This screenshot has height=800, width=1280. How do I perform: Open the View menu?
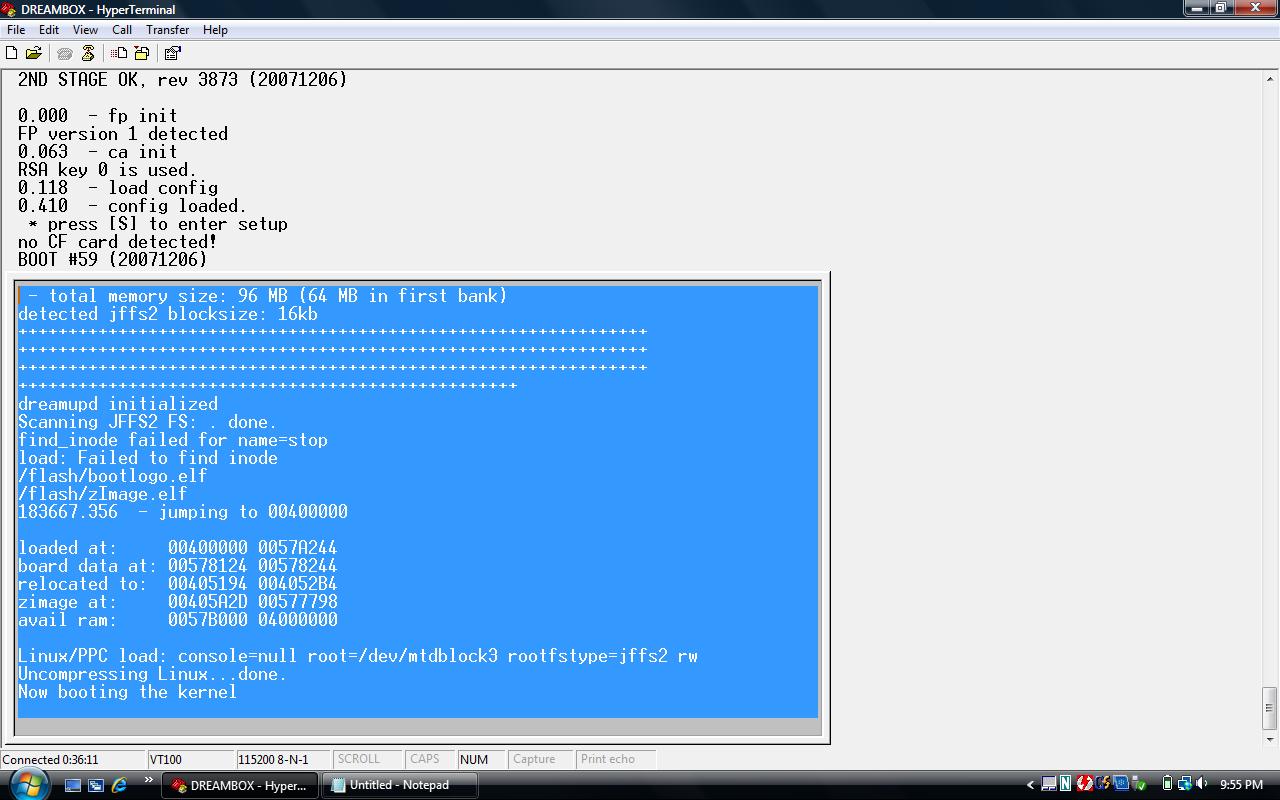(85, 30)
